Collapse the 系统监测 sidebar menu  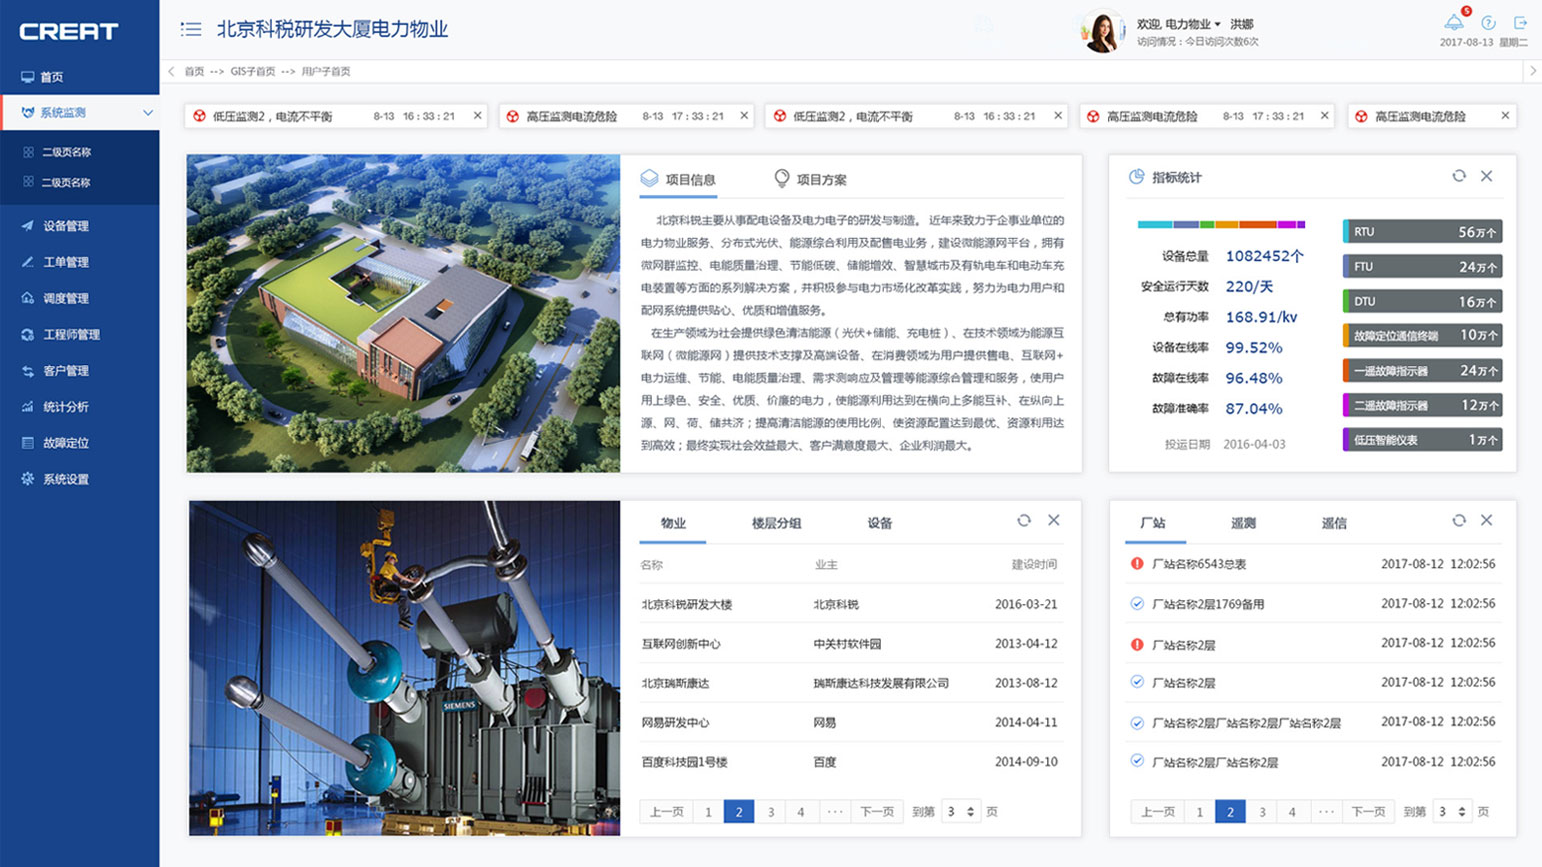[148, 112]
